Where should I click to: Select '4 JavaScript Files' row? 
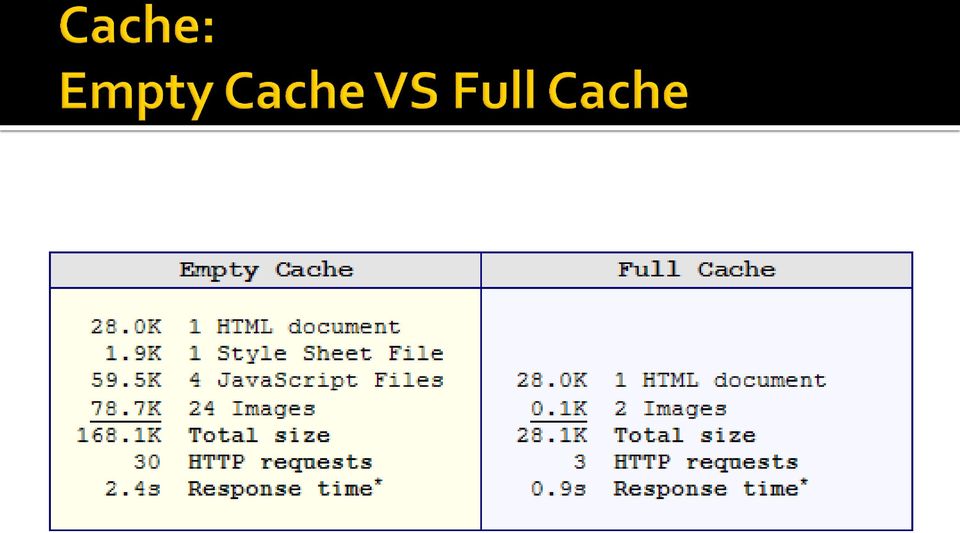pos(267,381)
